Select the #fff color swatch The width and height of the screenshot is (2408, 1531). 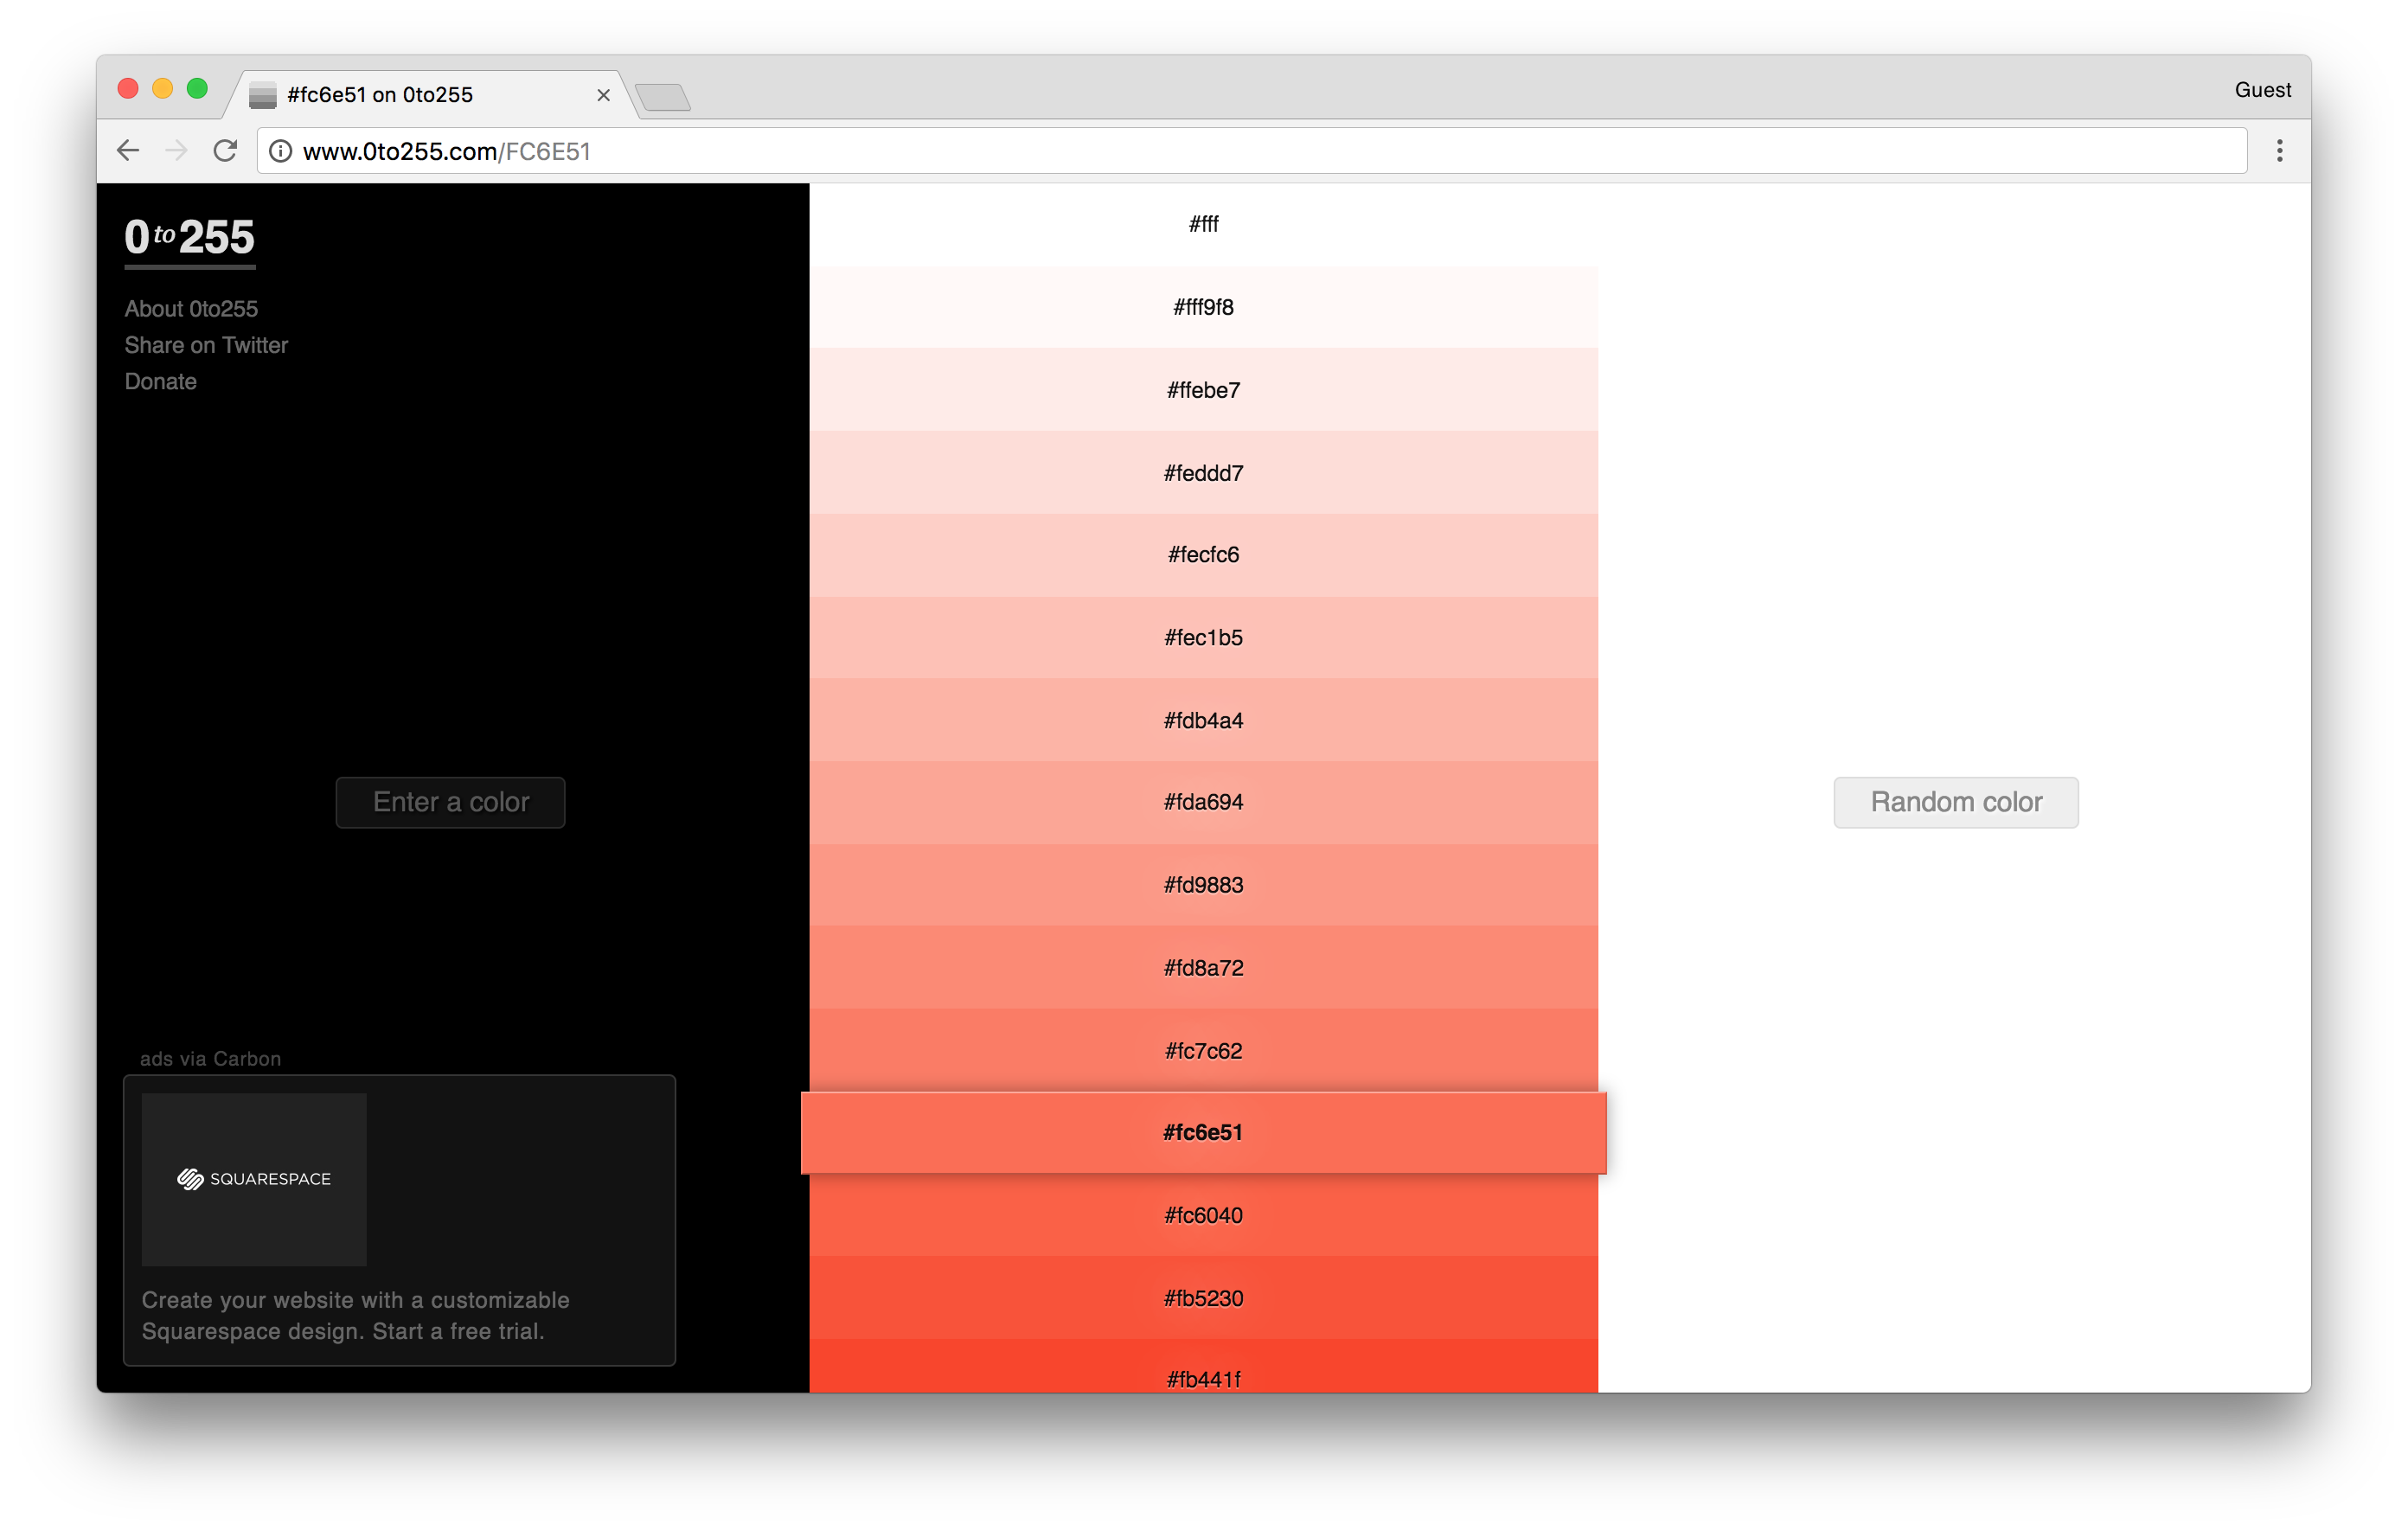coord(1203,224)
